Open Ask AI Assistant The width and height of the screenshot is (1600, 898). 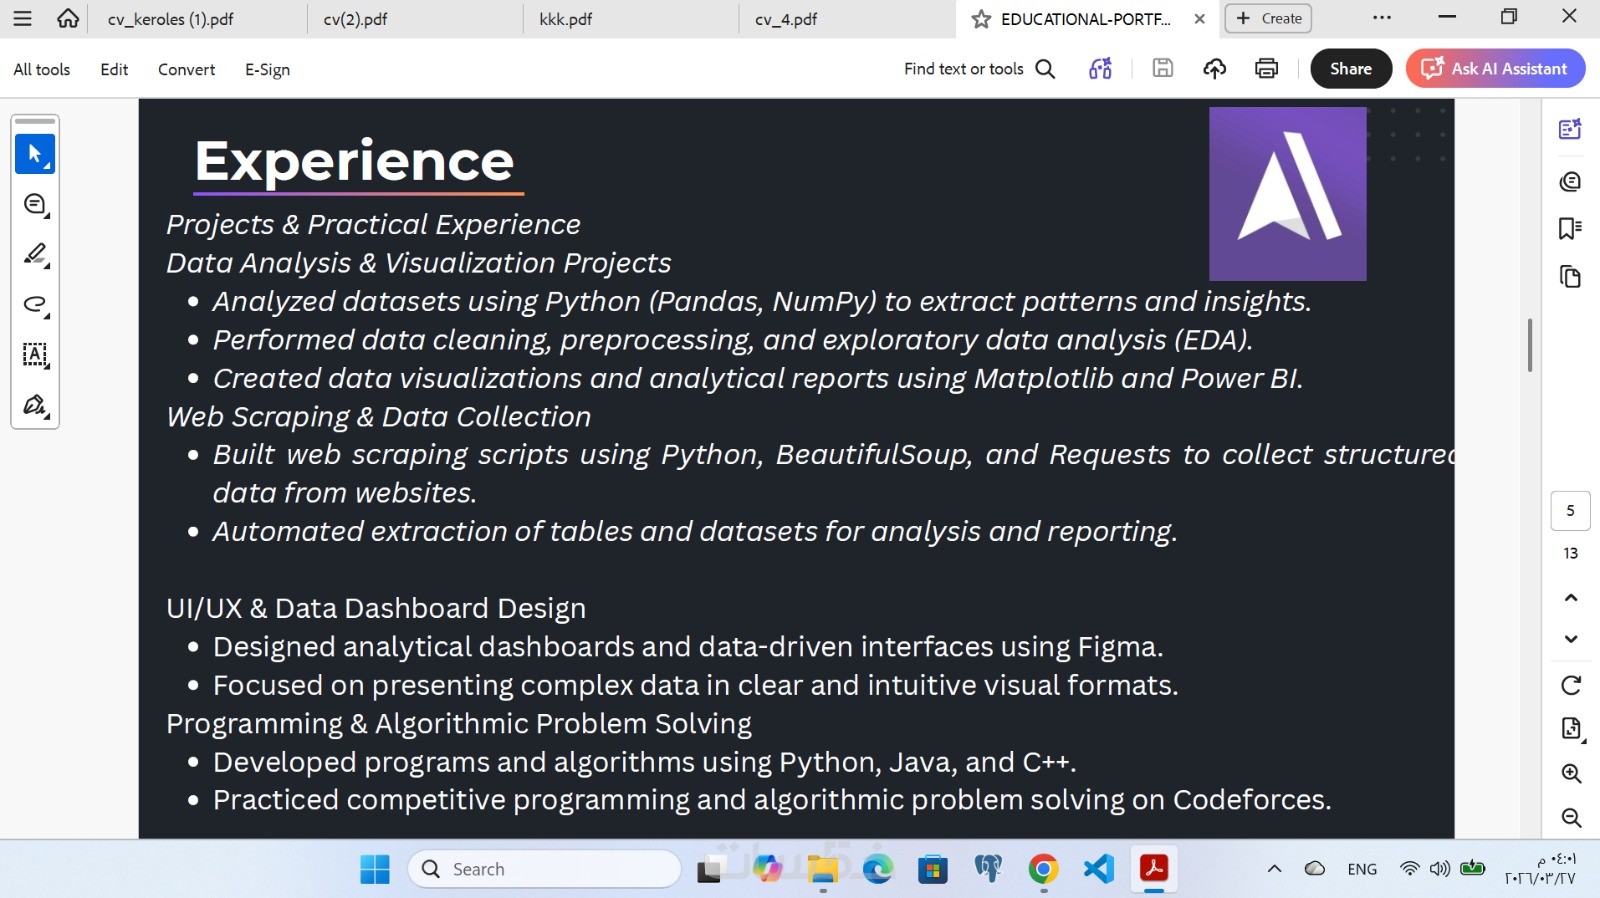point(1495,69)
